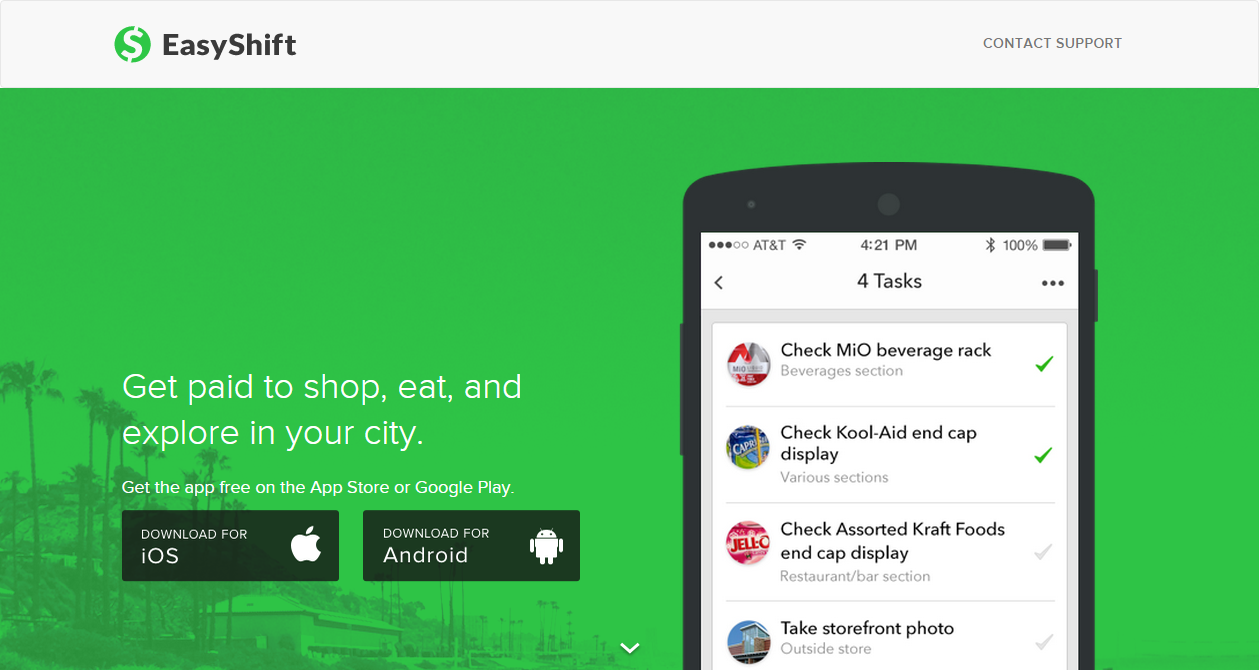Toggle checkmark for Take storefront photo
The width and height of the screenshot is (1259, 670).
1044,641
